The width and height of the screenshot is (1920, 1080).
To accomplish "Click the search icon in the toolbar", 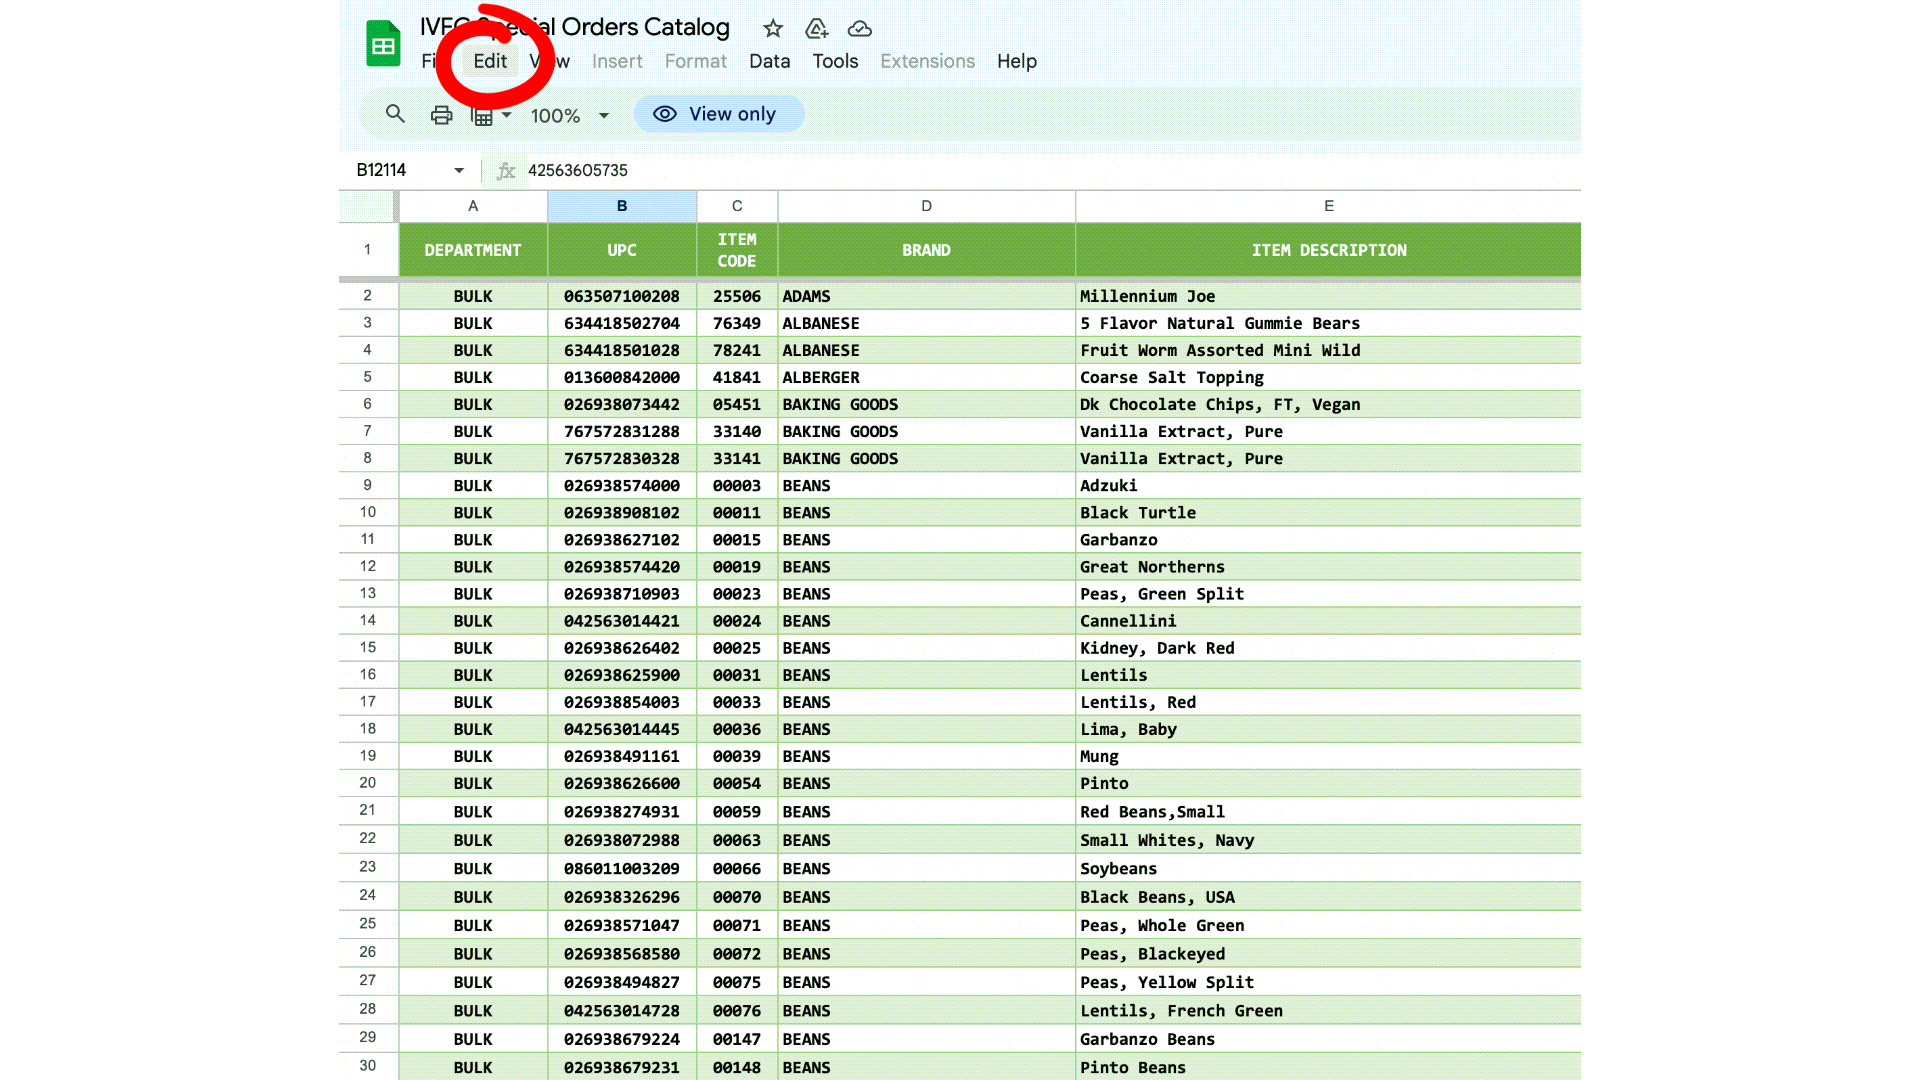I will point(395,114).
